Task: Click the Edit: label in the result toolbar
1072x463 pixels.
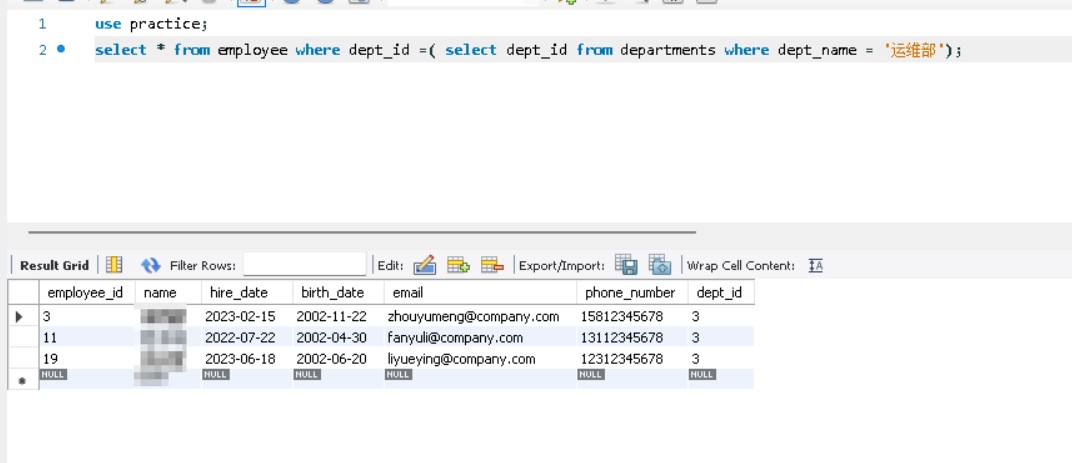Action: click(x=390, y=265)
